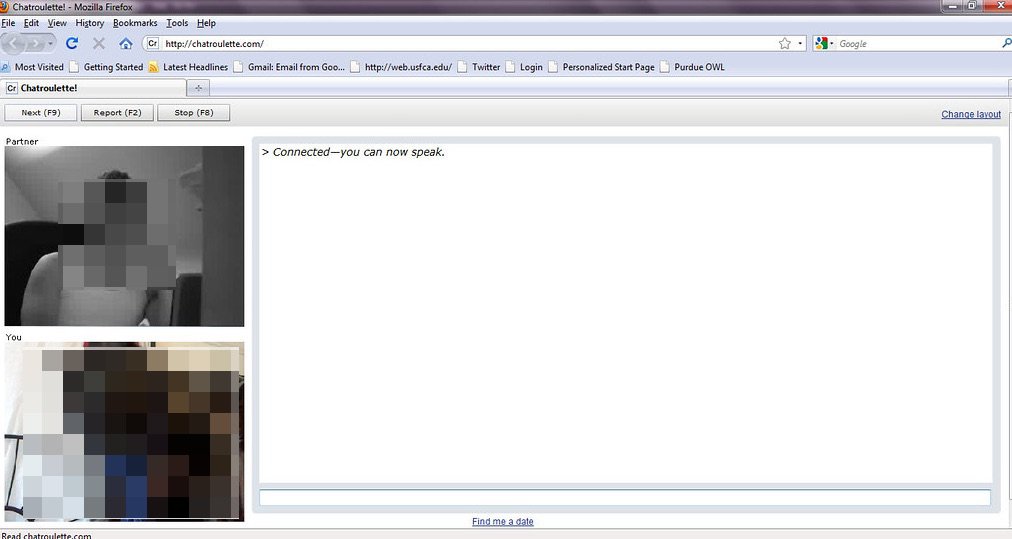Open the Bookmarks menu

pyautogui.click(x=135, y=23)
